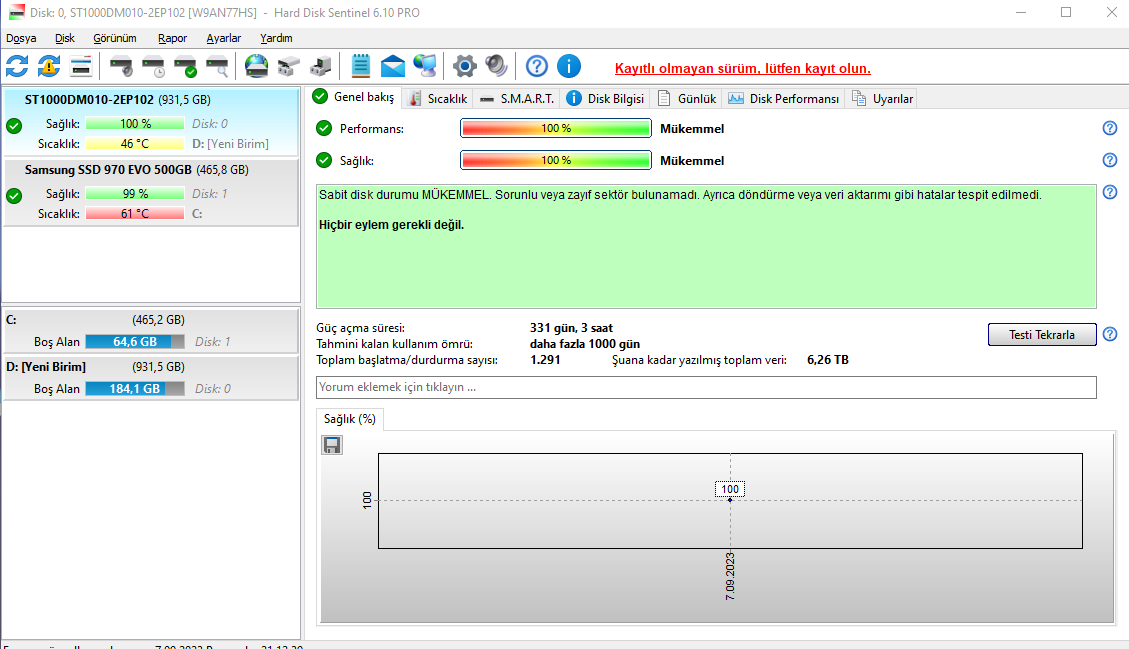The image size is (1129, 649).
Task: Click the '1.291' start/stop count value
Action: [545, 359]
